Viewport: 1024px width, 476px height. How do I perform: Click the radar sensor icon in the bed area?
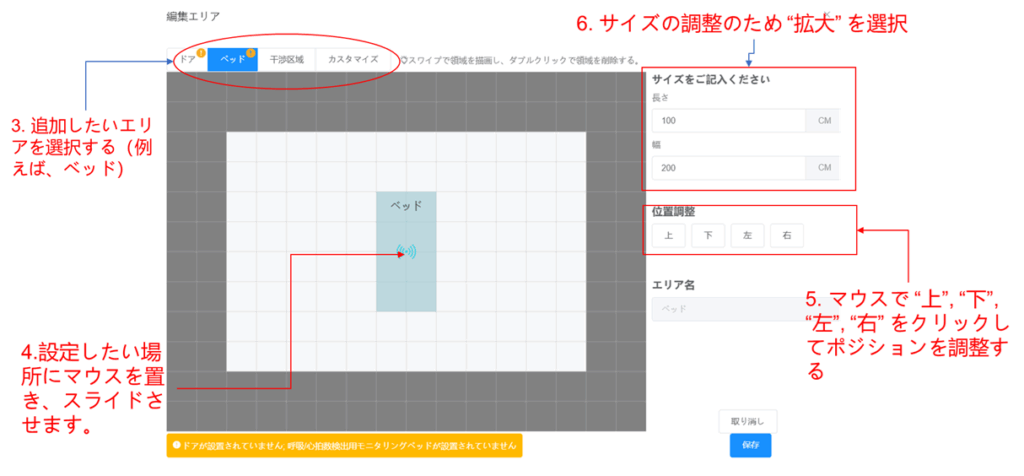click(406, 252)
